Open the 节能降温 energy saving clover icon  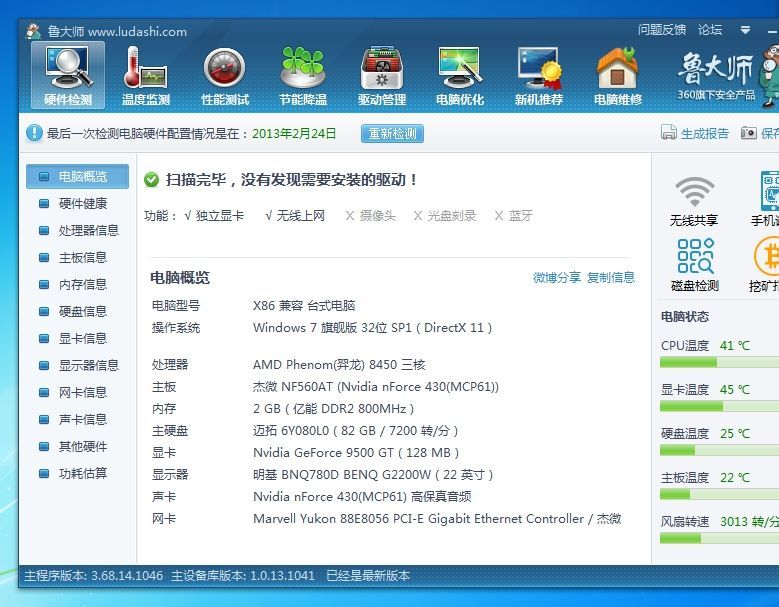point(303,76)
